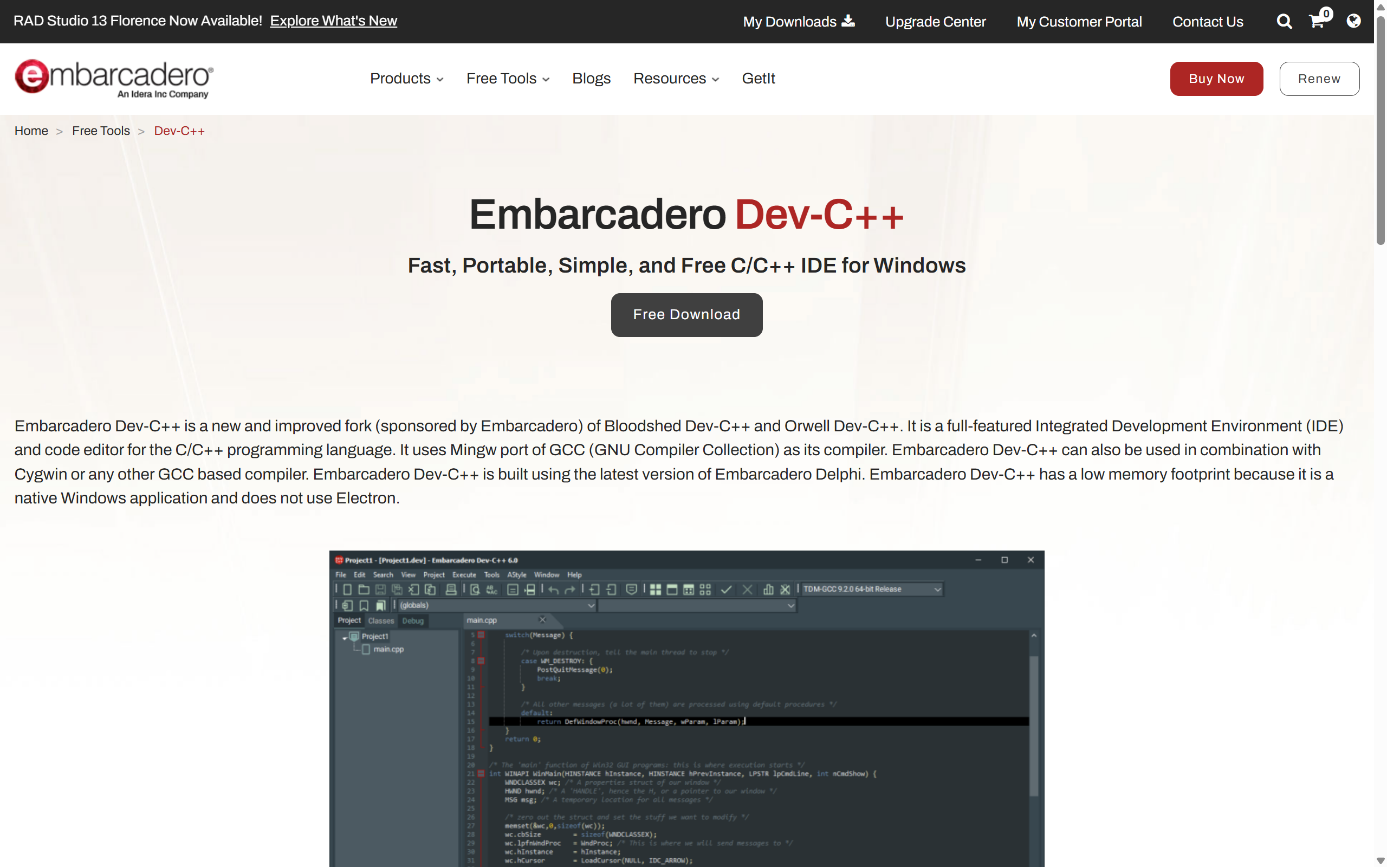Click the Embarcadero logo
Screen dimensions: 1387x867
tap(114, 79)
